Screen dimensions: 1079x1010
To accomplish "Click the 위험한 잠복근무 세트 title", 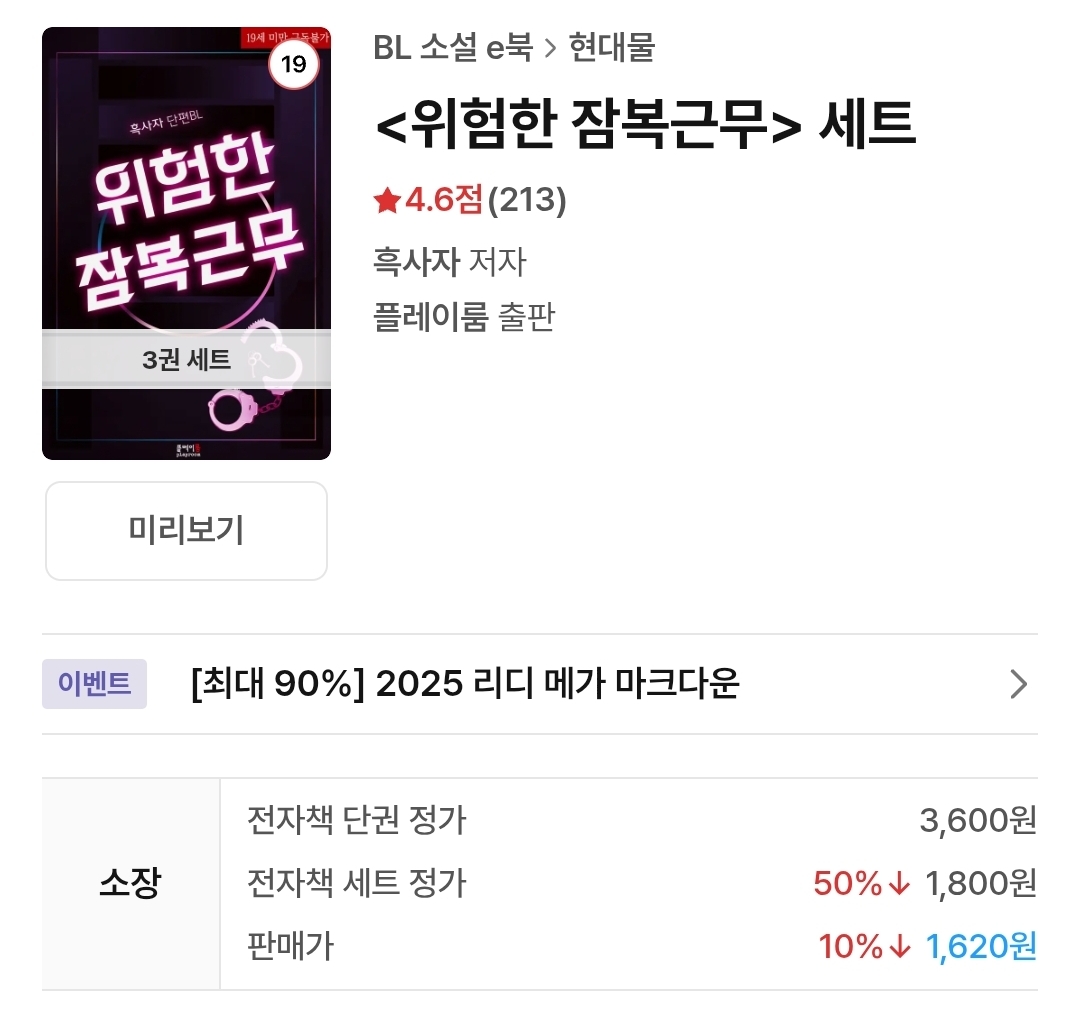I will click(645, 125).
